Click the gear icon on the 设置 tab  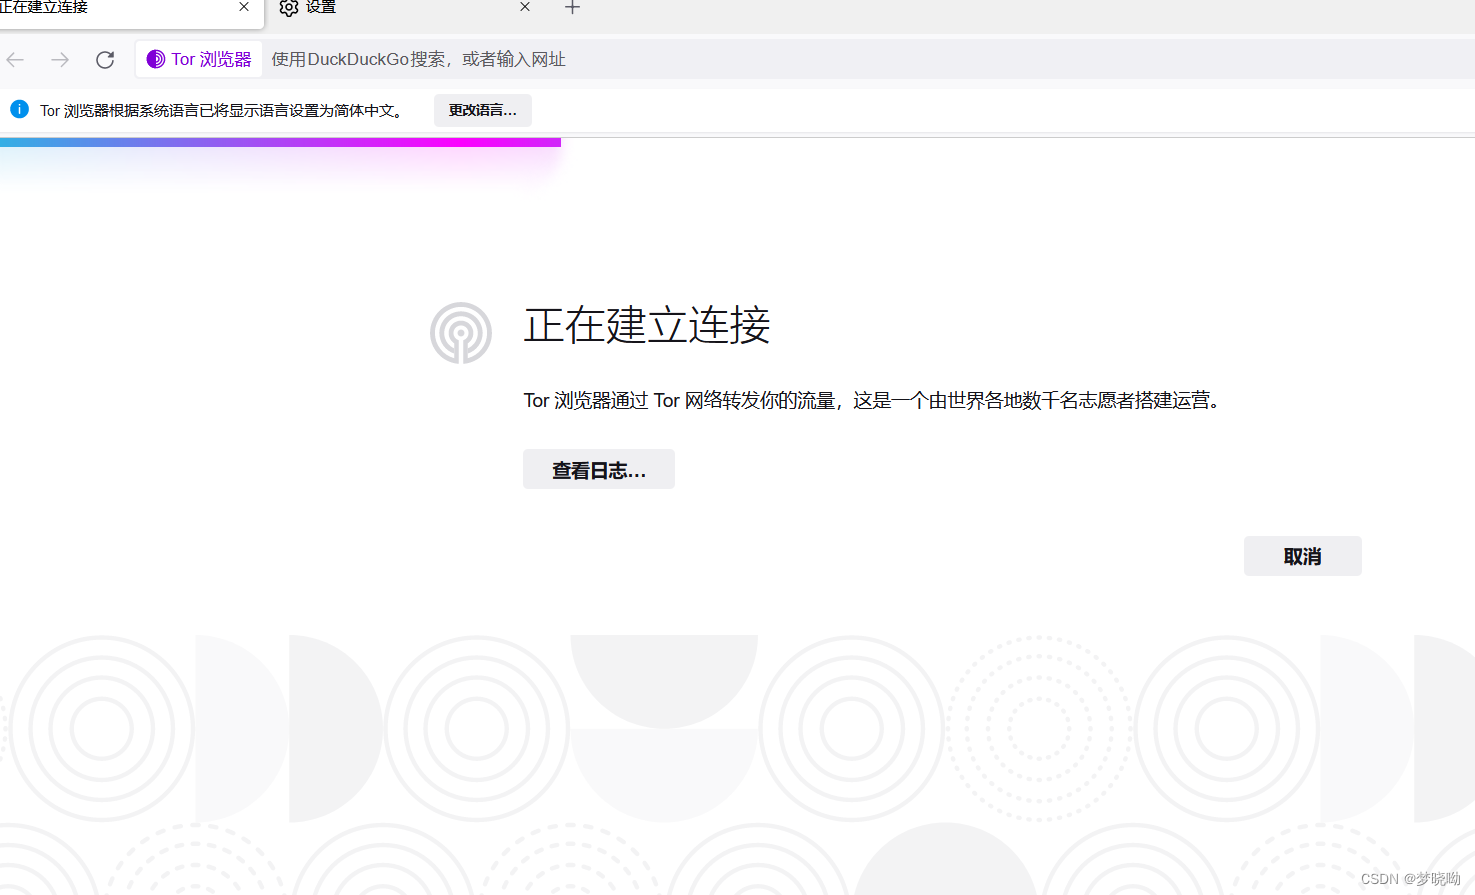point(286,8)
